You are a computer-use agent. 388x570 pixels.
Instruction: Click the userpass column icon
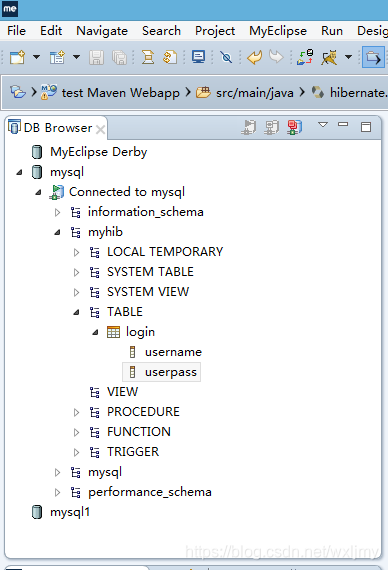(x=132, y=372)
